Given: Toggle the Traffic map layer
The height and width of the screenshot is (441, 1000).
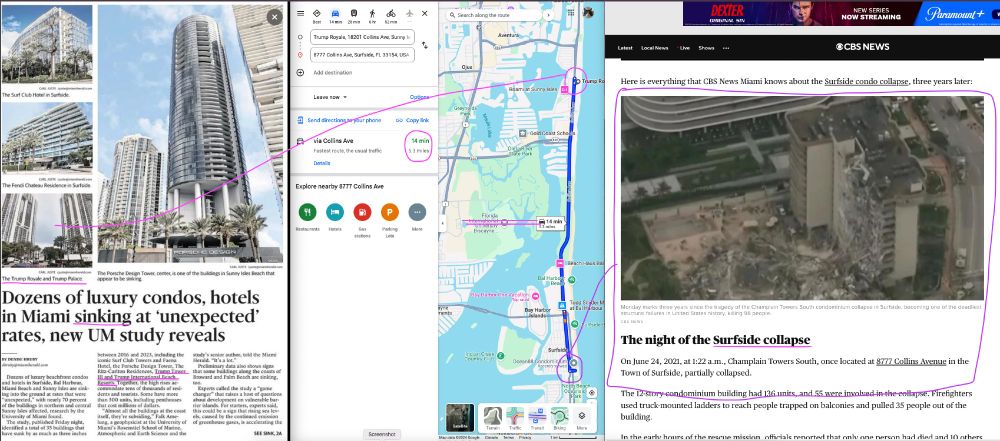Looking at the screenshot, I should coord(515,419).
